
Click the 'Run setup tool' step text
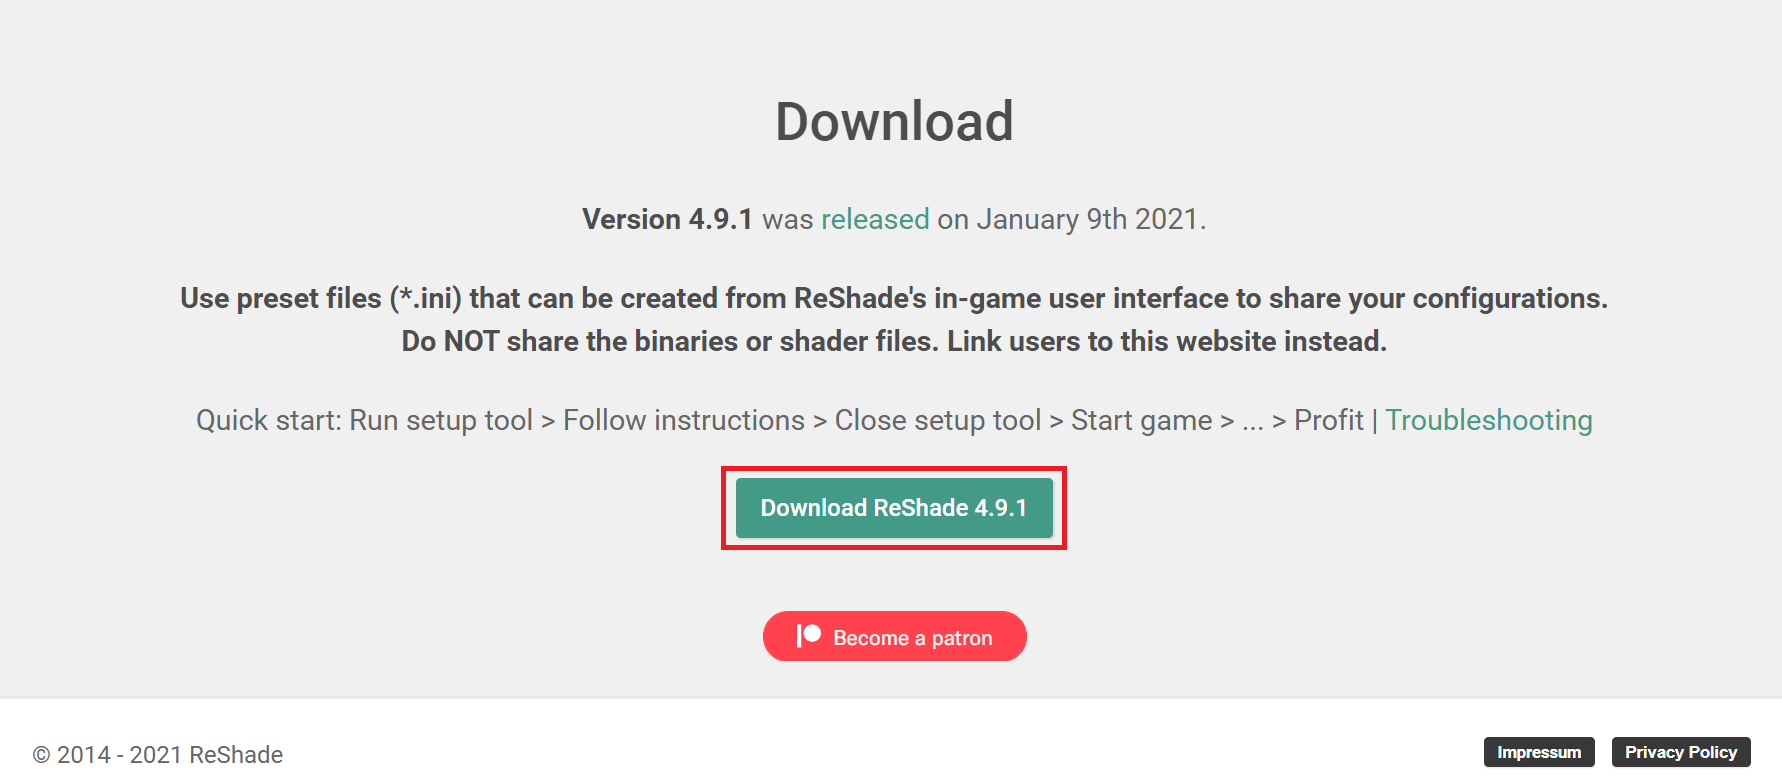(441, 420)
